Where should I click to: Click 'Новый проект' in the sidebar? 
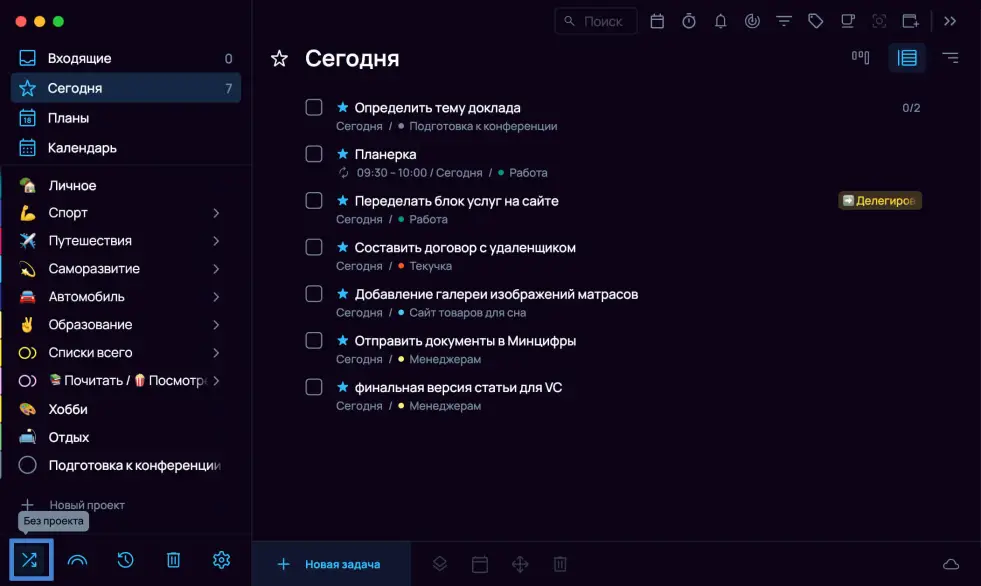tap(86, 505)
